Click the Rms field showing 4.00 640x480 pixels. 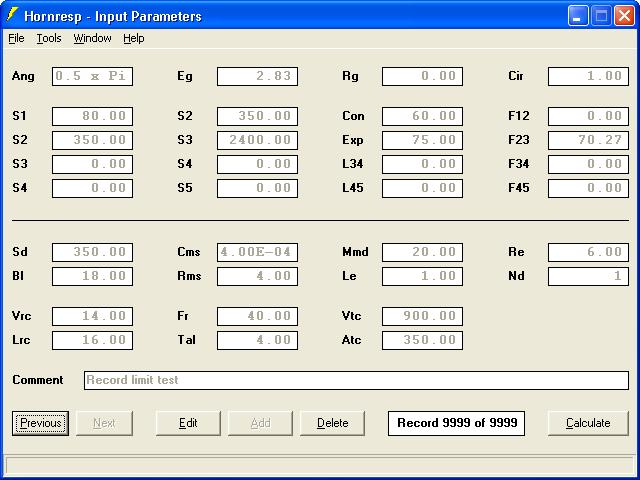pos(258,276)
